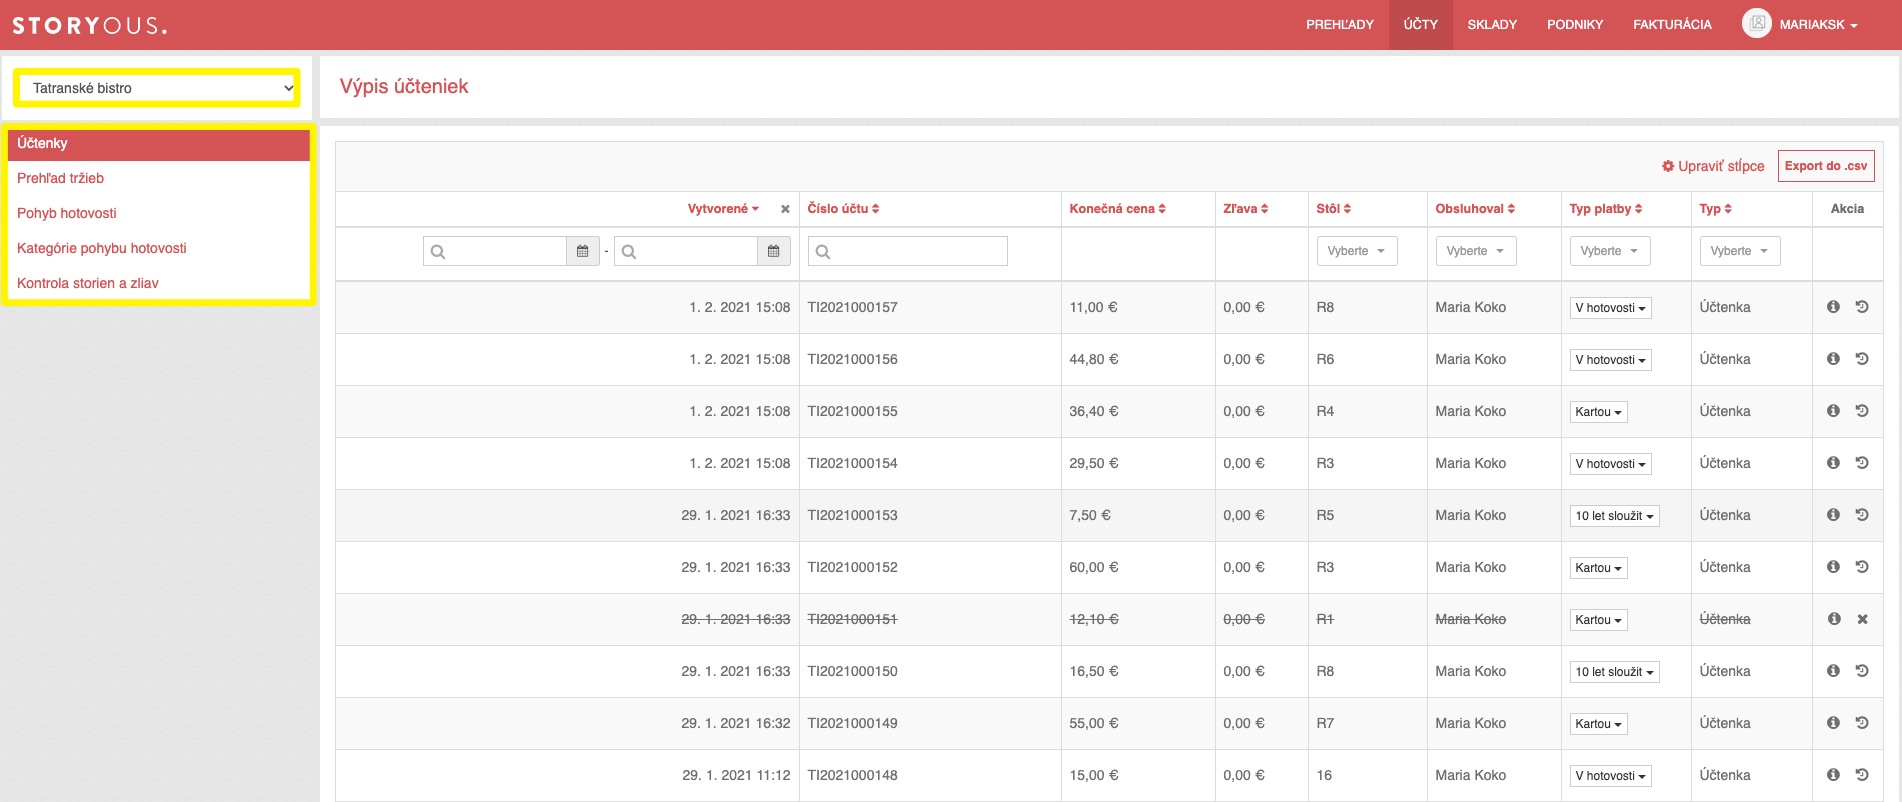Focus the end date search field

point(686,251)
